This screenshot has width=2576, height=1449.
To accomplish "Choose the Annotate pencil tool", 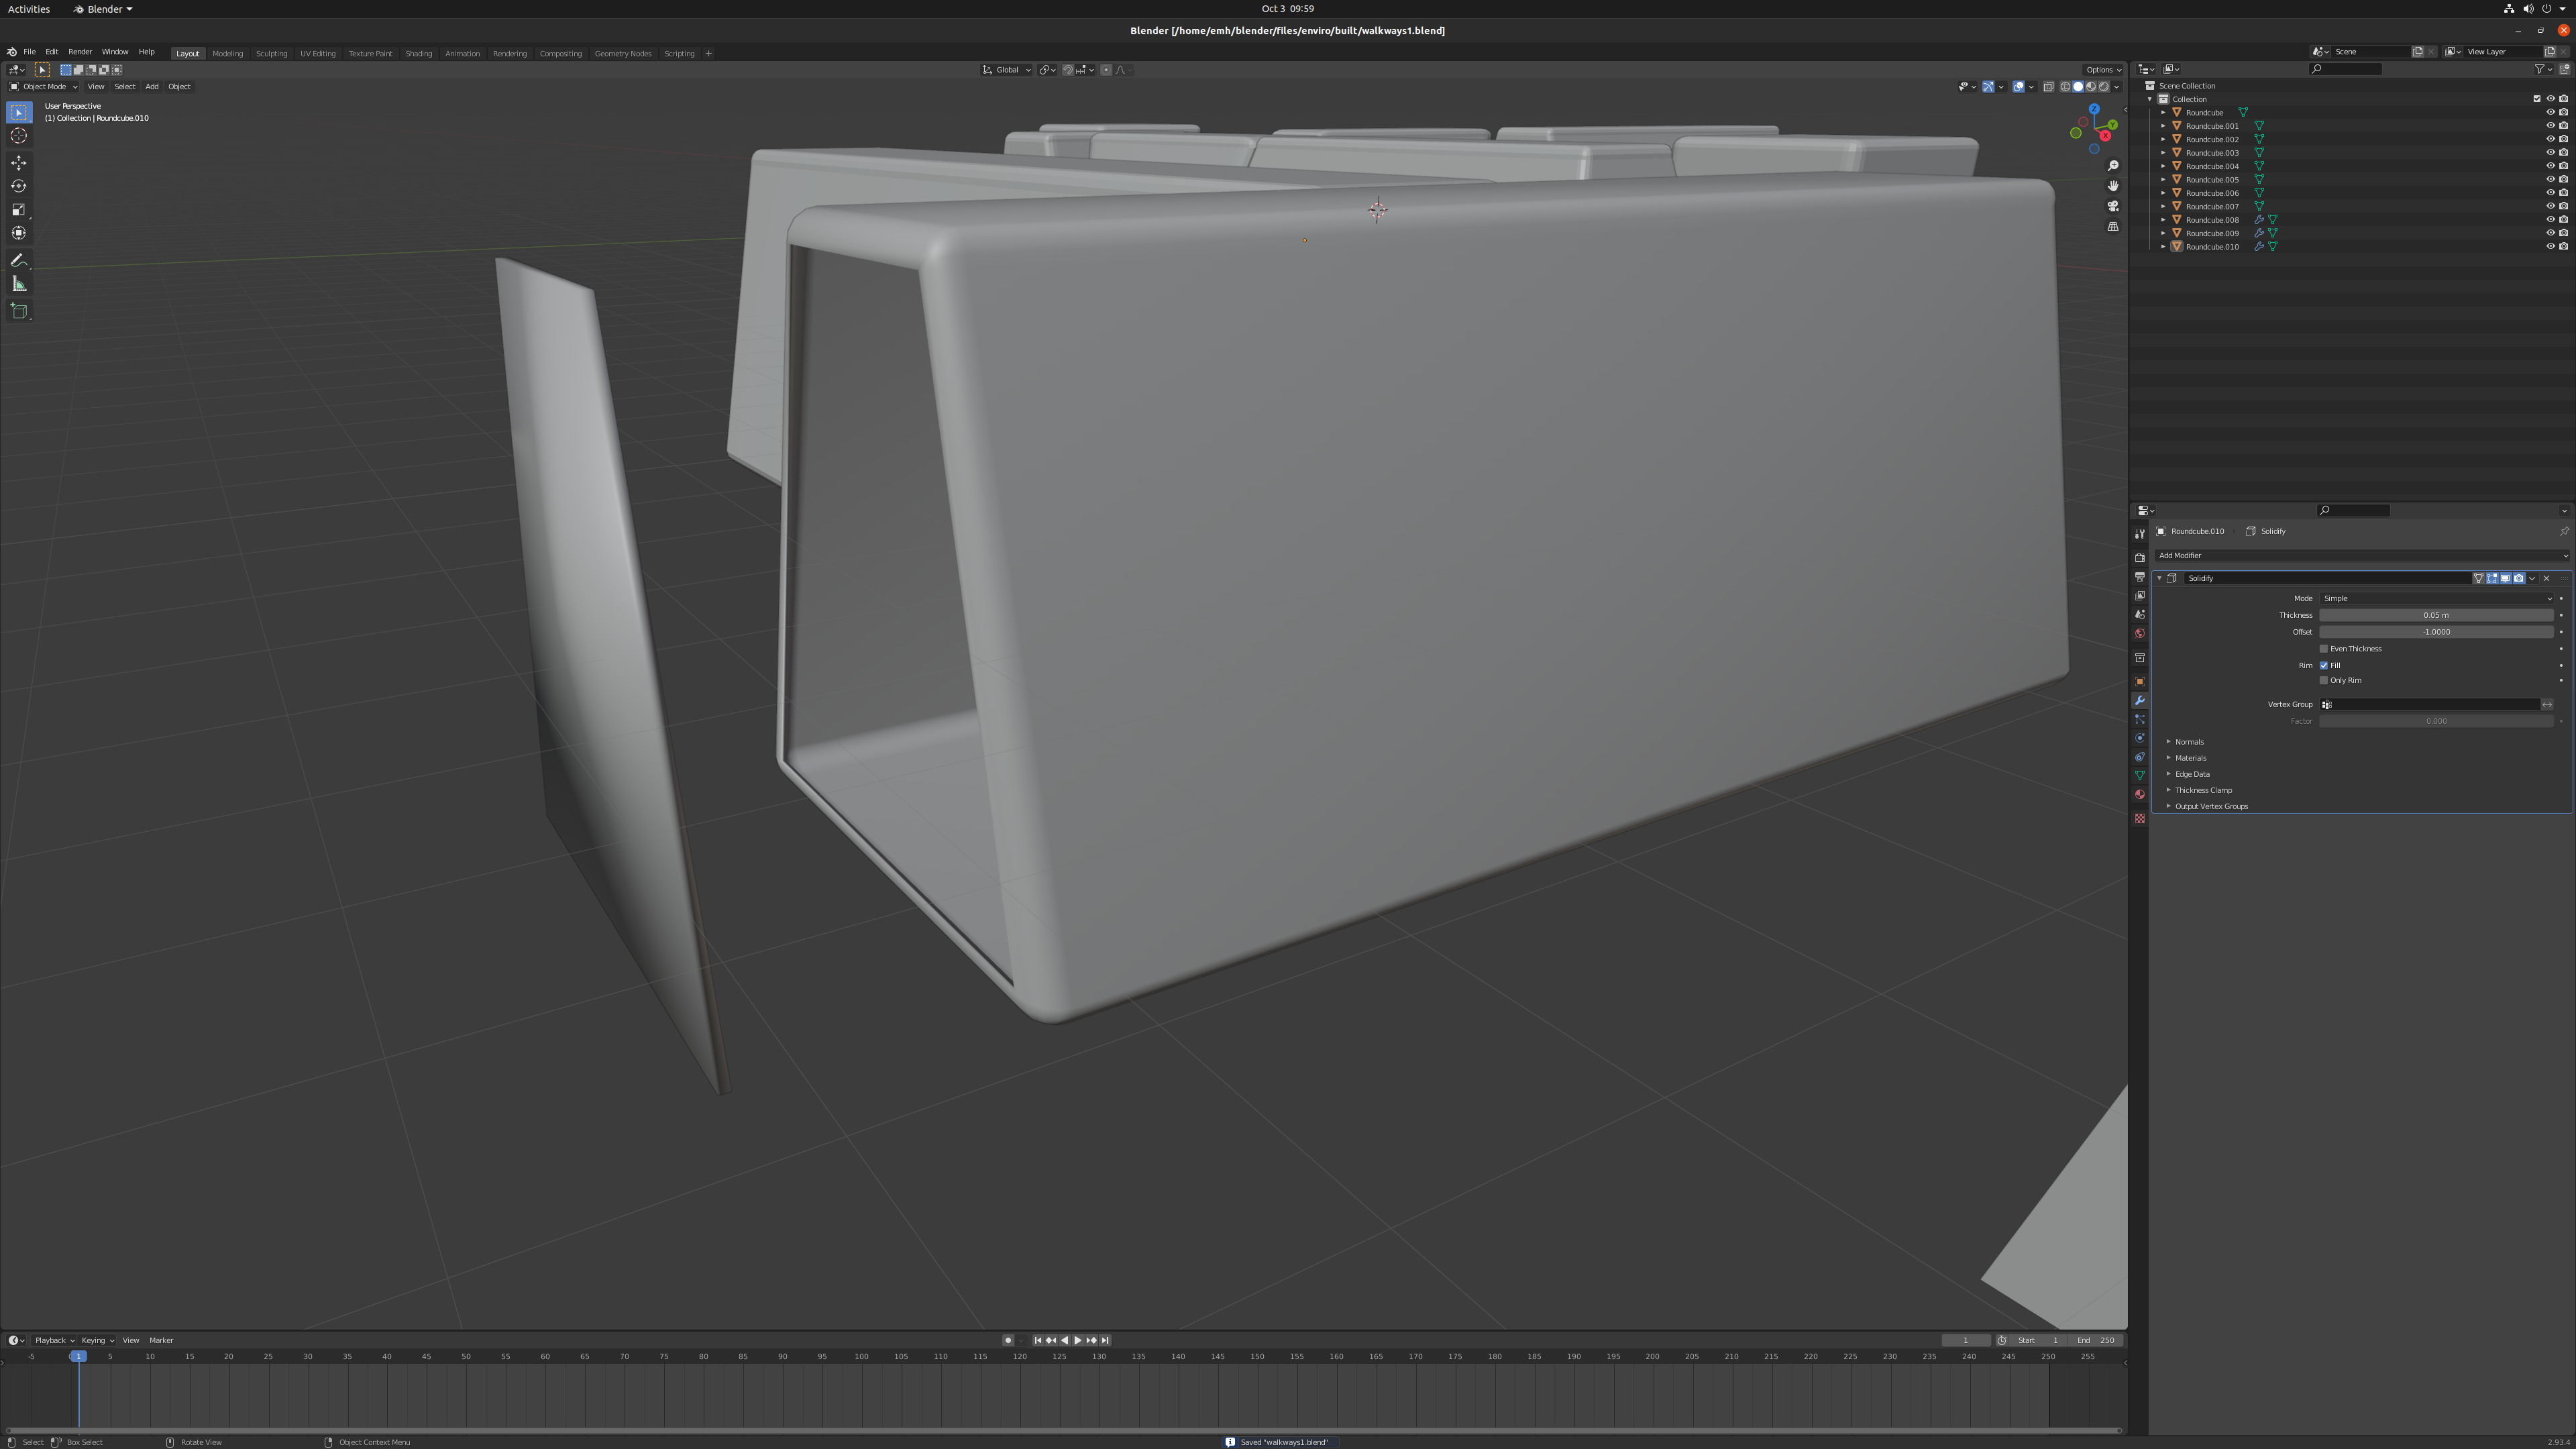I will click(x=19, y=261).
